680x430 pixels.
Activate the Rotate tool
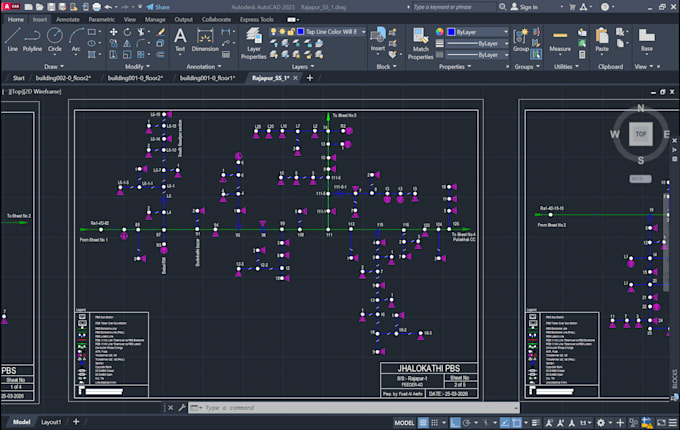click(127, 32)
